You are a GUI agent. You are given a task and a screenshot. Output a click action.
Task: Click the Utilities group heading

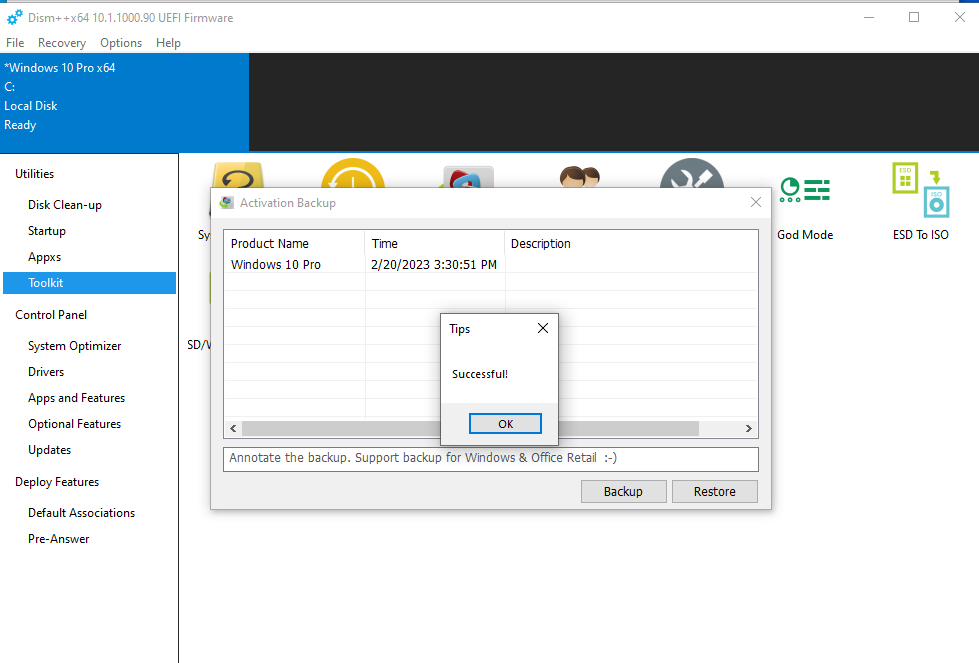pyautogui.click(x=34, y=174)
